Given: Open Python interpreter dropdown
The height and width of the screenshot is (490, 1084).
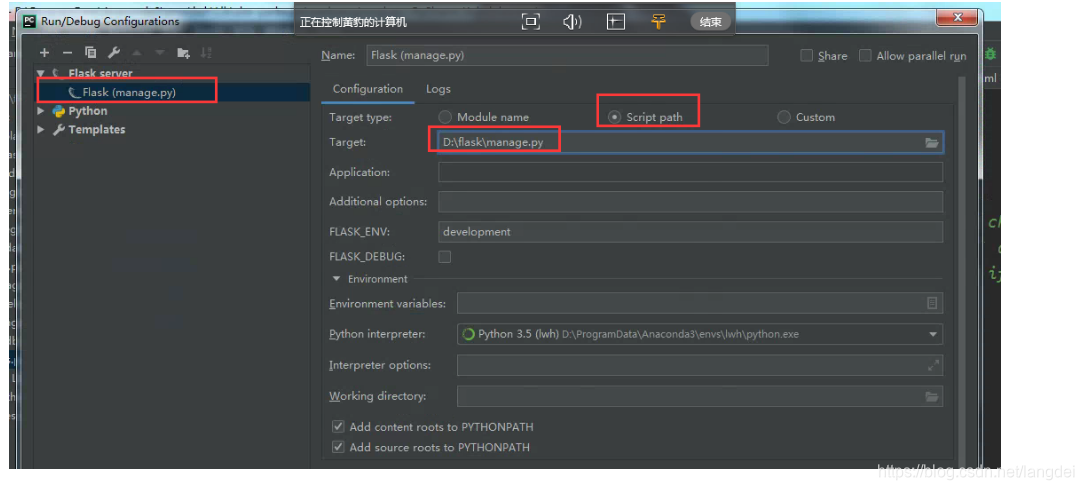Looking at the screenshot, I should [933, 334].
